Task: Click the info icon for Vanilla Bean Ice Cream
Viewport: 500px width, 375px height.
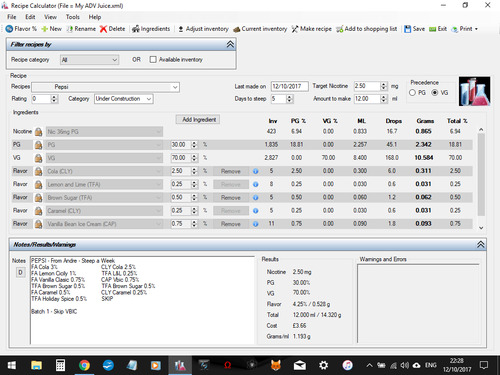Action: 256,224
